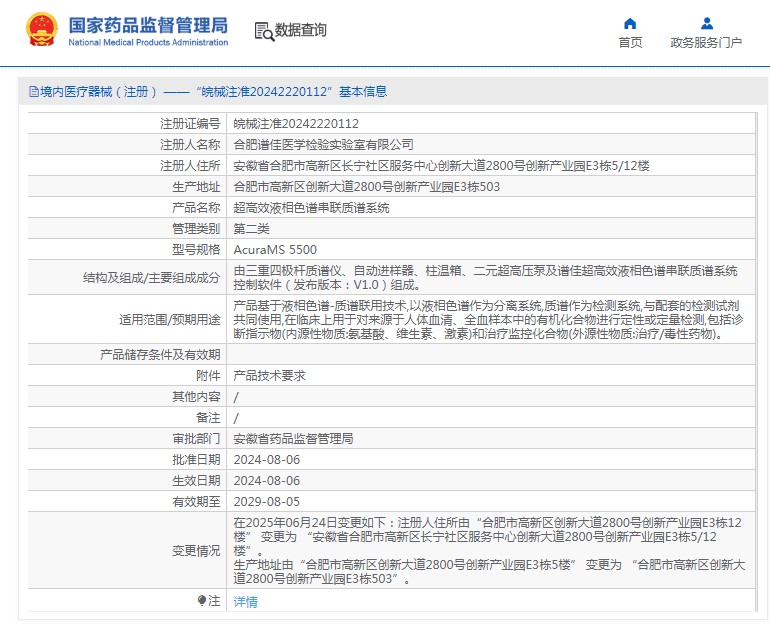Click 国家药品监督管理局 title text

point(148,26)
